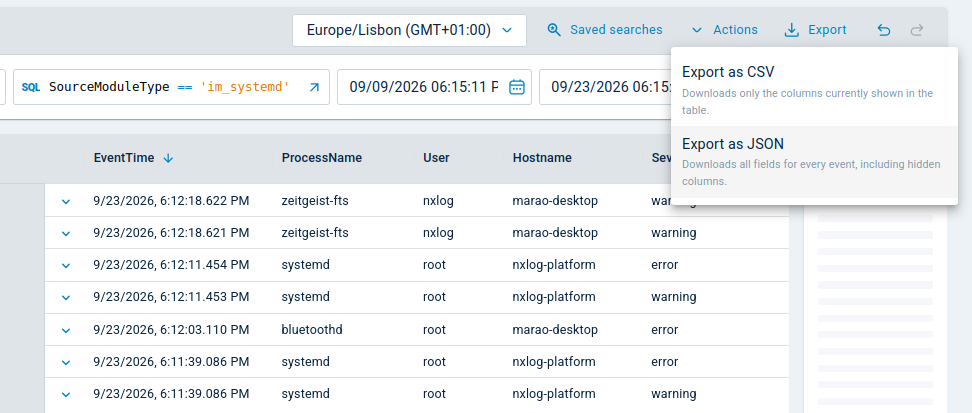Expand the systemd warning row at 6:11:39.086 PM
The height and width of the screenshot is (413, 972).
66,394
